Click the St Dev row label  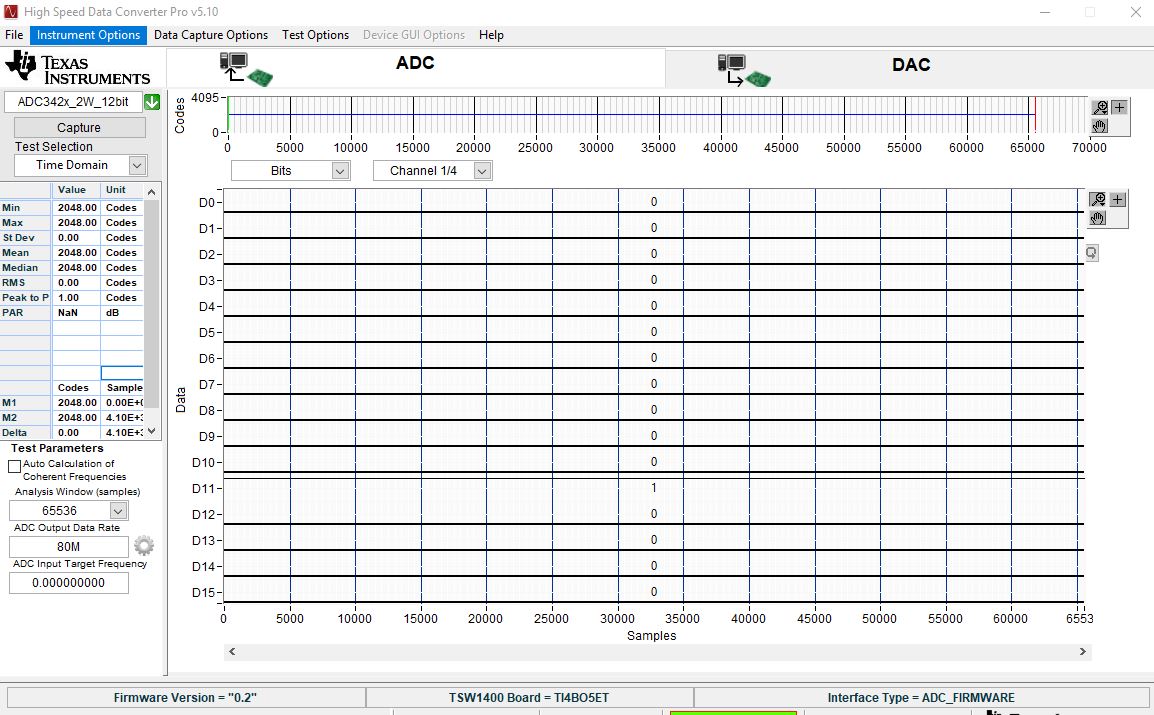tap(25, 238)
